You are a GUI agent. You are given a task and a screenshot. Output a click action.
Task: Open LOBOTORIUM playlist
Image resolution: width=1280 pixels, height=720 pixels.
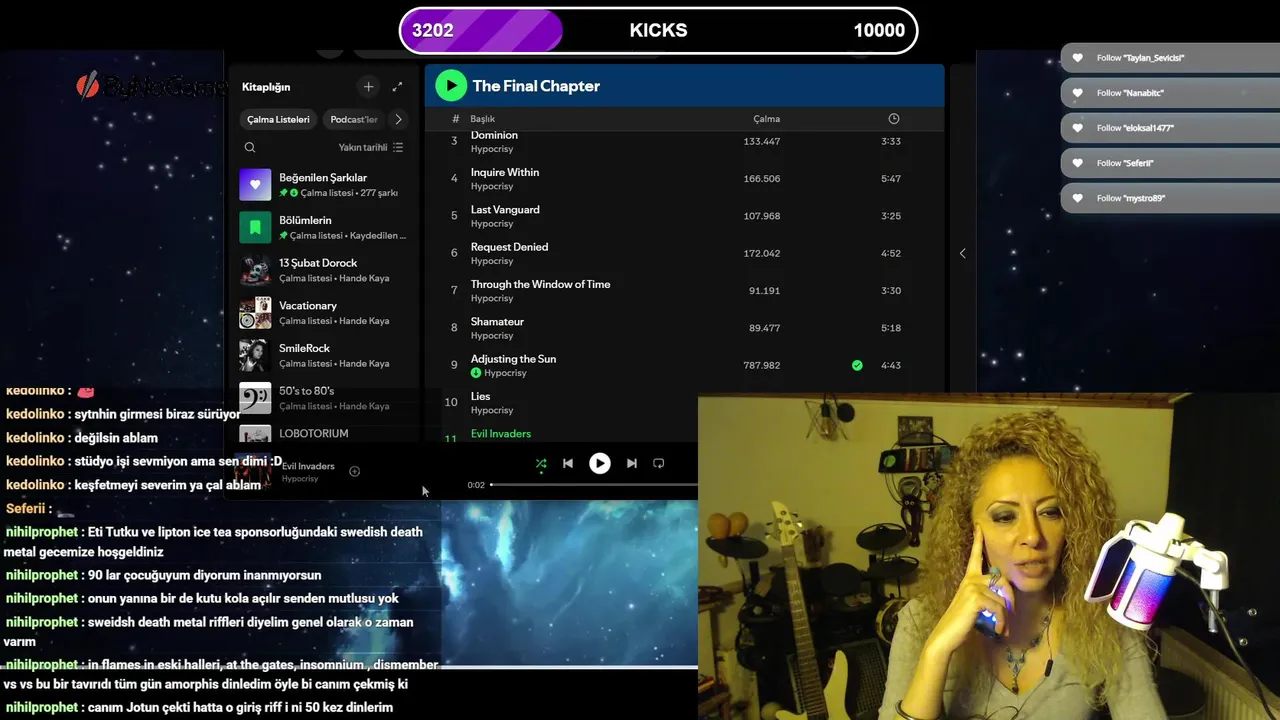click(x=323, y=434)
